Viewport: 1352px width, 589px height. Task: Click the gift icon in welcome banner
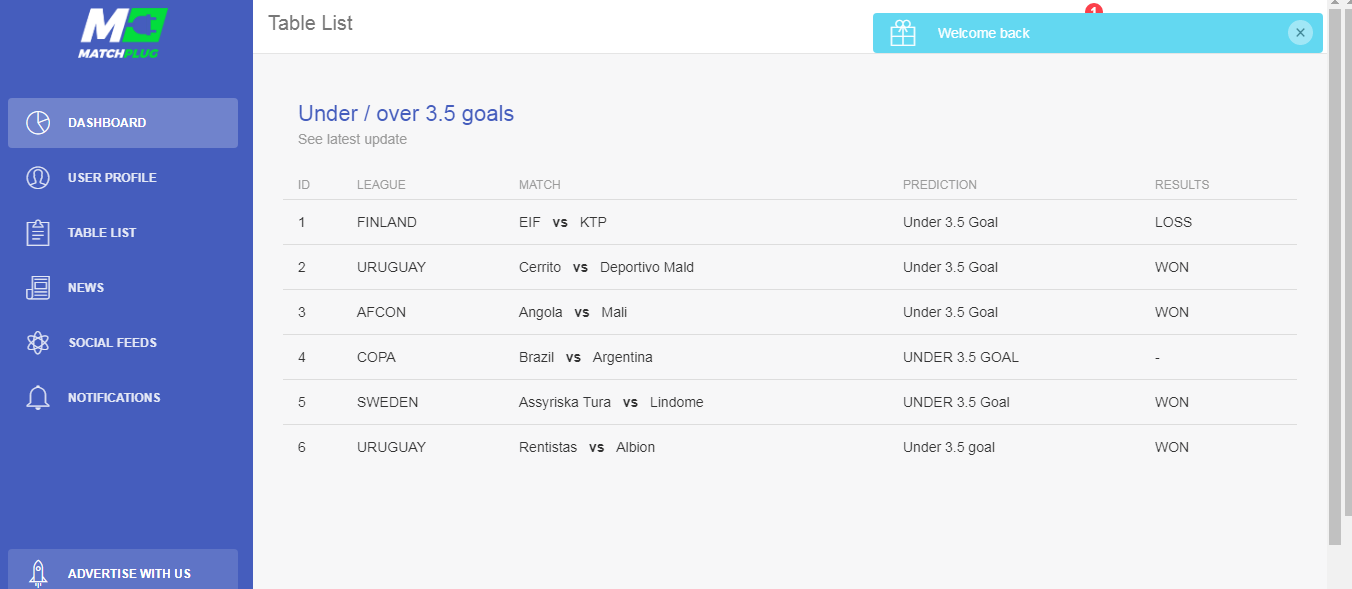903,33
